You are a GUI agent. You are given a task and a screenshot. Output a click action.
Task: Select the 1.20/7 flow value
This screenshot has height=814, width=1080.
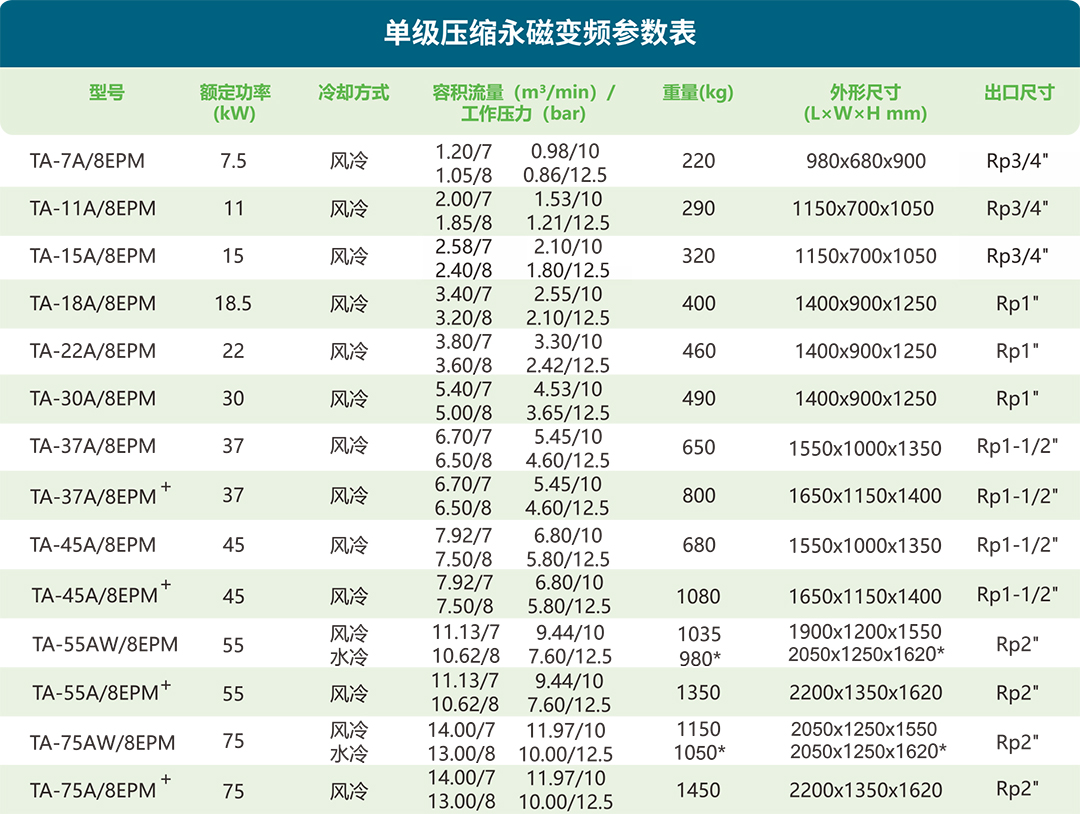pos(464,151)
